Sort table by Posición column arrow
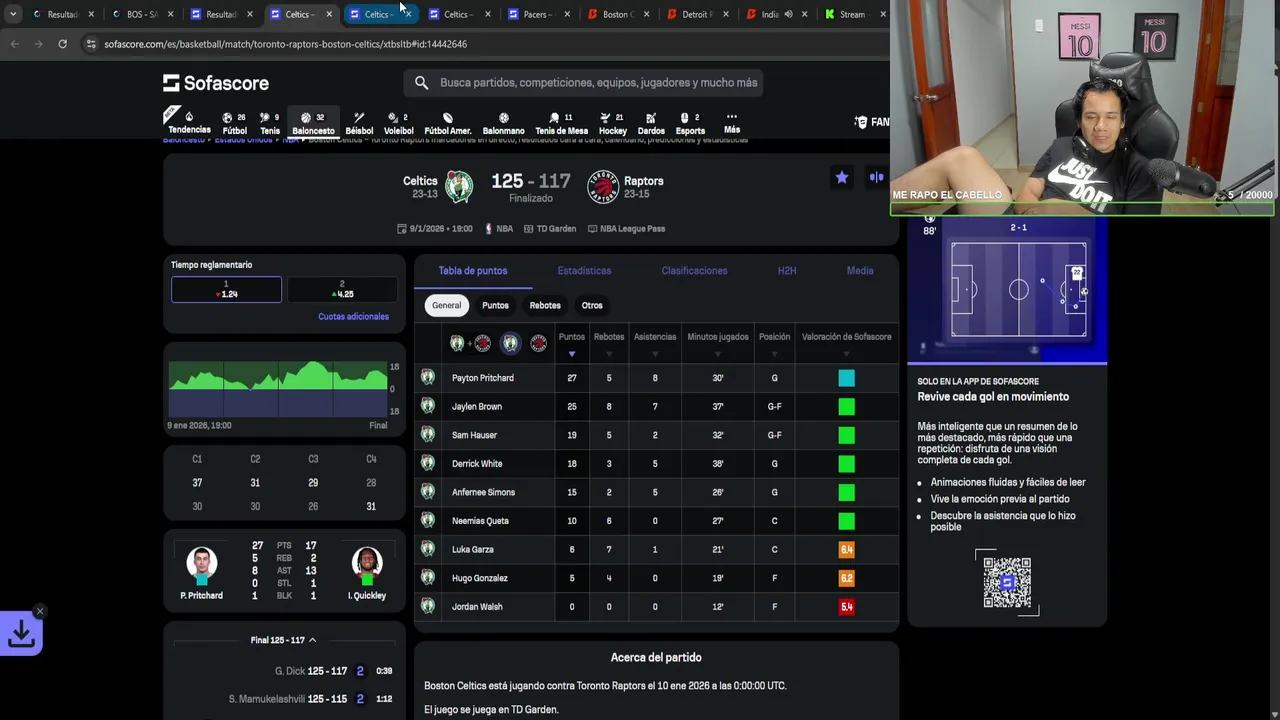1280x720 pixels. point(774,354)
